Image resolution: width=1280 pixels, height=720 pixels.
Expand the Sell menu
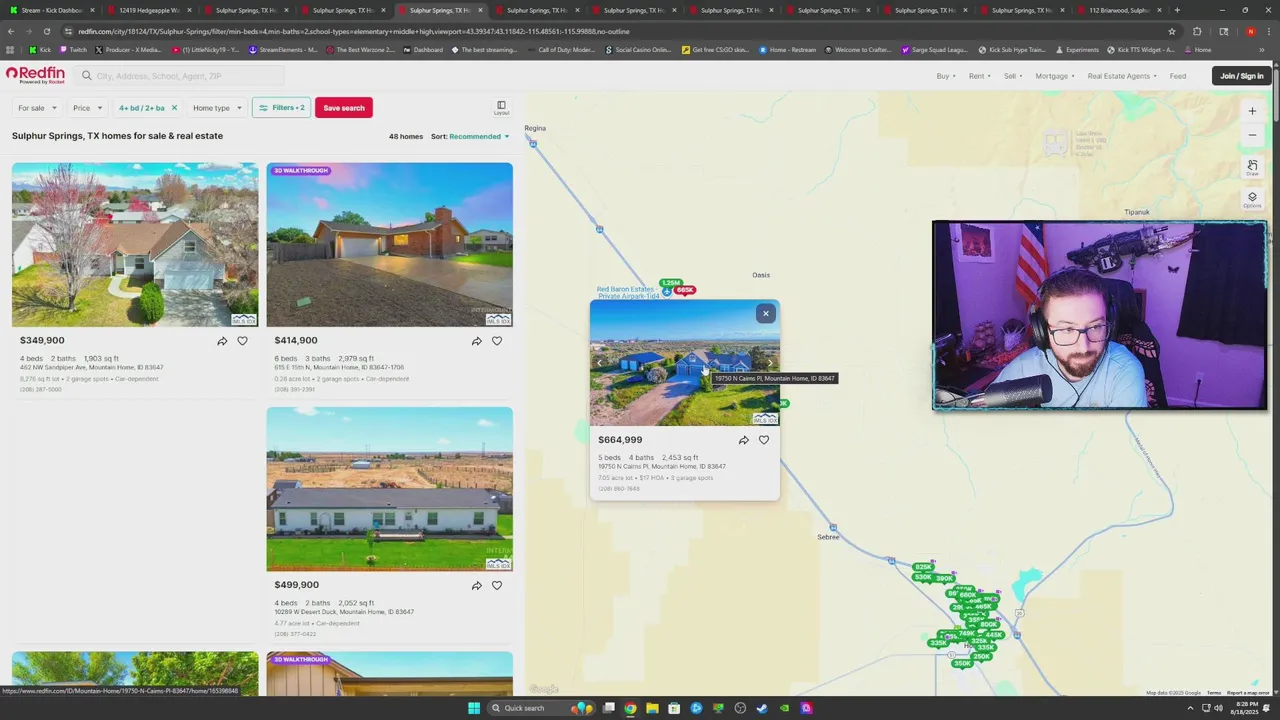[1013, 76]
